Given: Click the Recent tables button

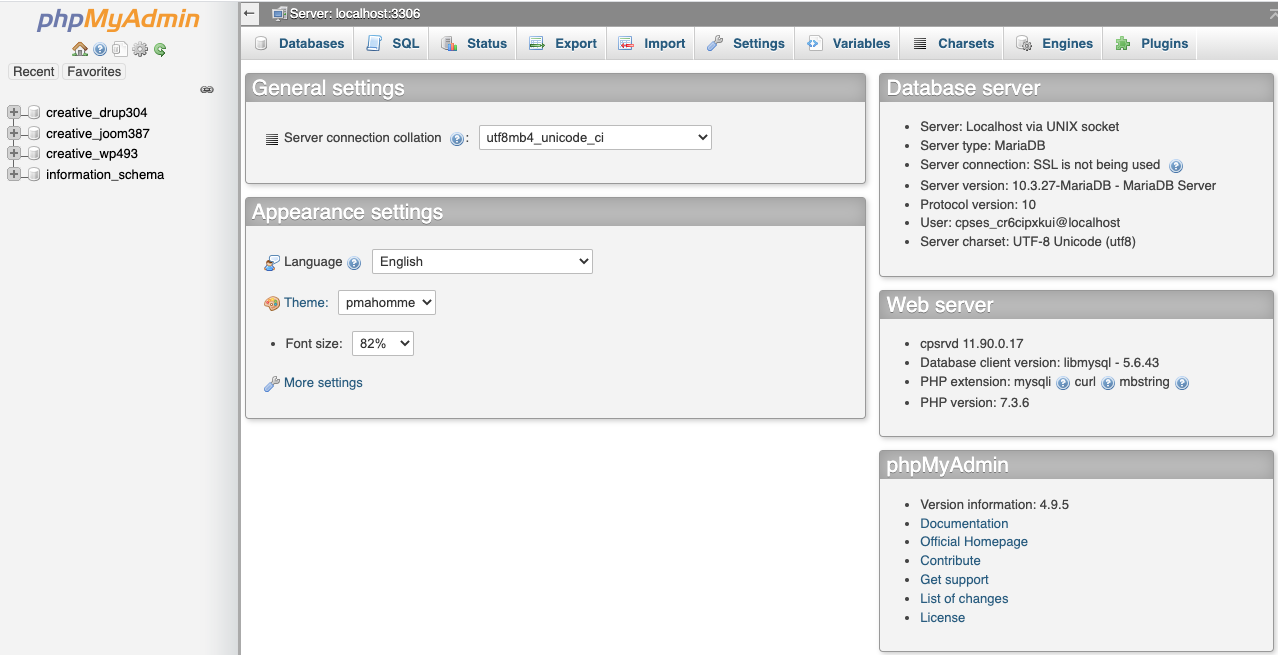Looking at the screenshot, I should pyautogui.click(x=34, y=72).
